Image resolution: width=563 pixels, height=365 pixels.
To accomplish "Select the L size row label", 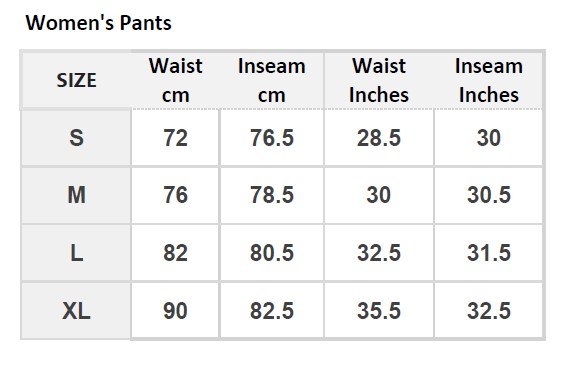I will pos(76,253).
